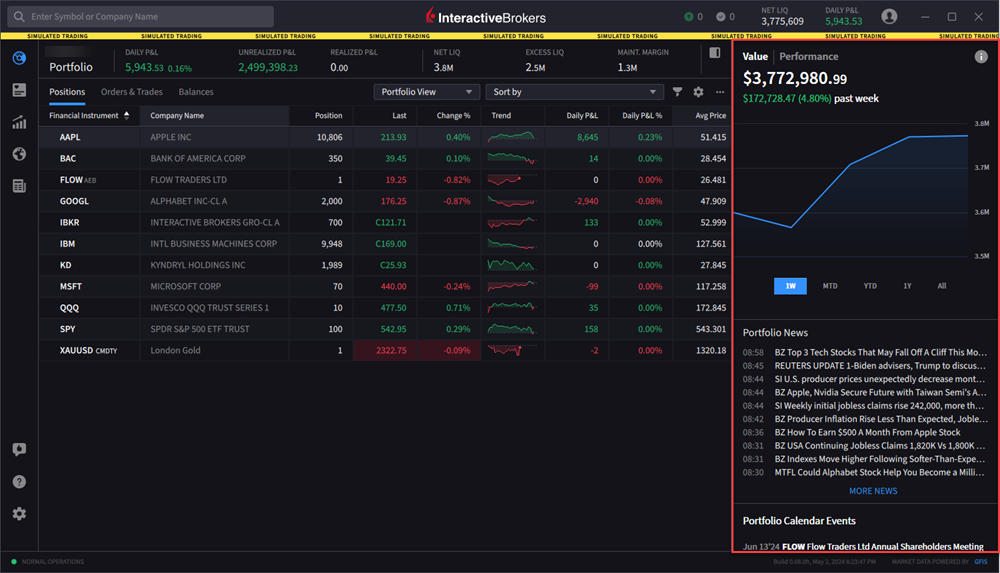Open the second sidebar icon below Portfolio
Image resolution: width=1000 pixels, height=573 pixels.
[19, 90]
